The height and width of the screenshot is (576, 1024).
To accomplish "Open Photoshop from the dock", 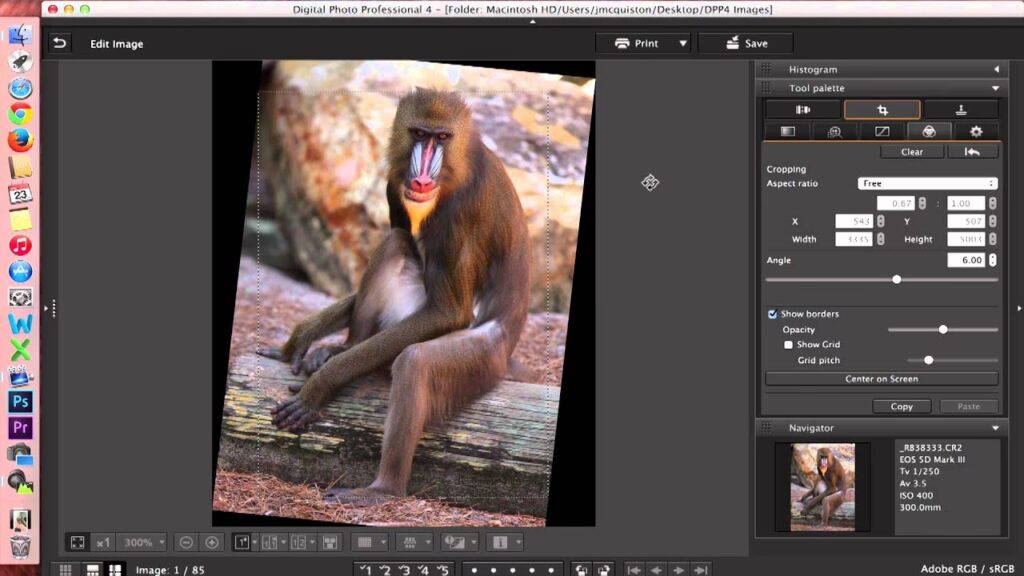I will point(20,401).
